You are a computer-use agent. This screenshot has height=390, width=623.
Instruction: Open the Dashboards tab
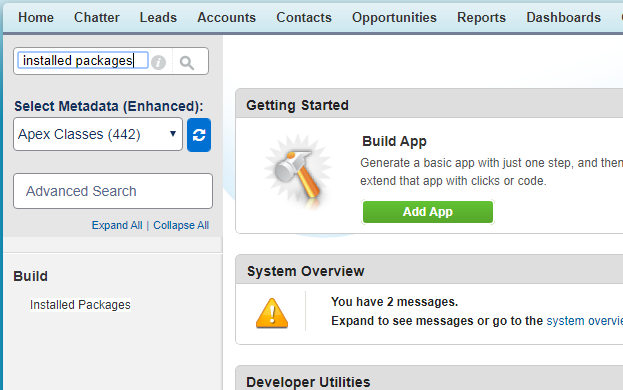(x=563, y=17)
